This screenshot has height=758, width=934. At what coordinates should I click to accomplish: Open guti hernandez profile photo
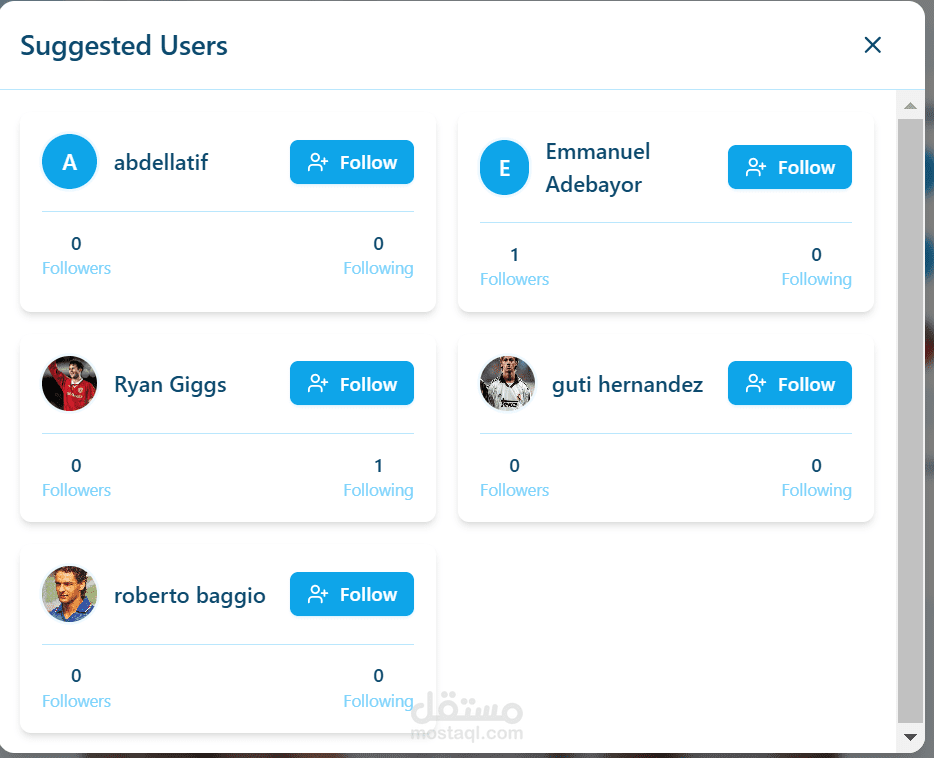(x=508, y=383)
